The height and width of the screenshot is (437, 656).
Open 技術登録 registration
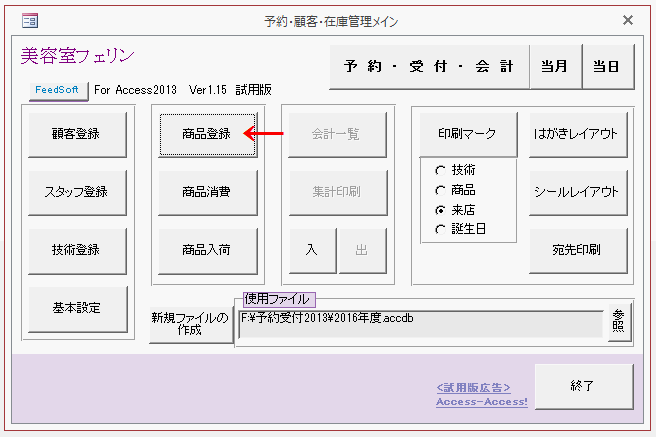77,250
